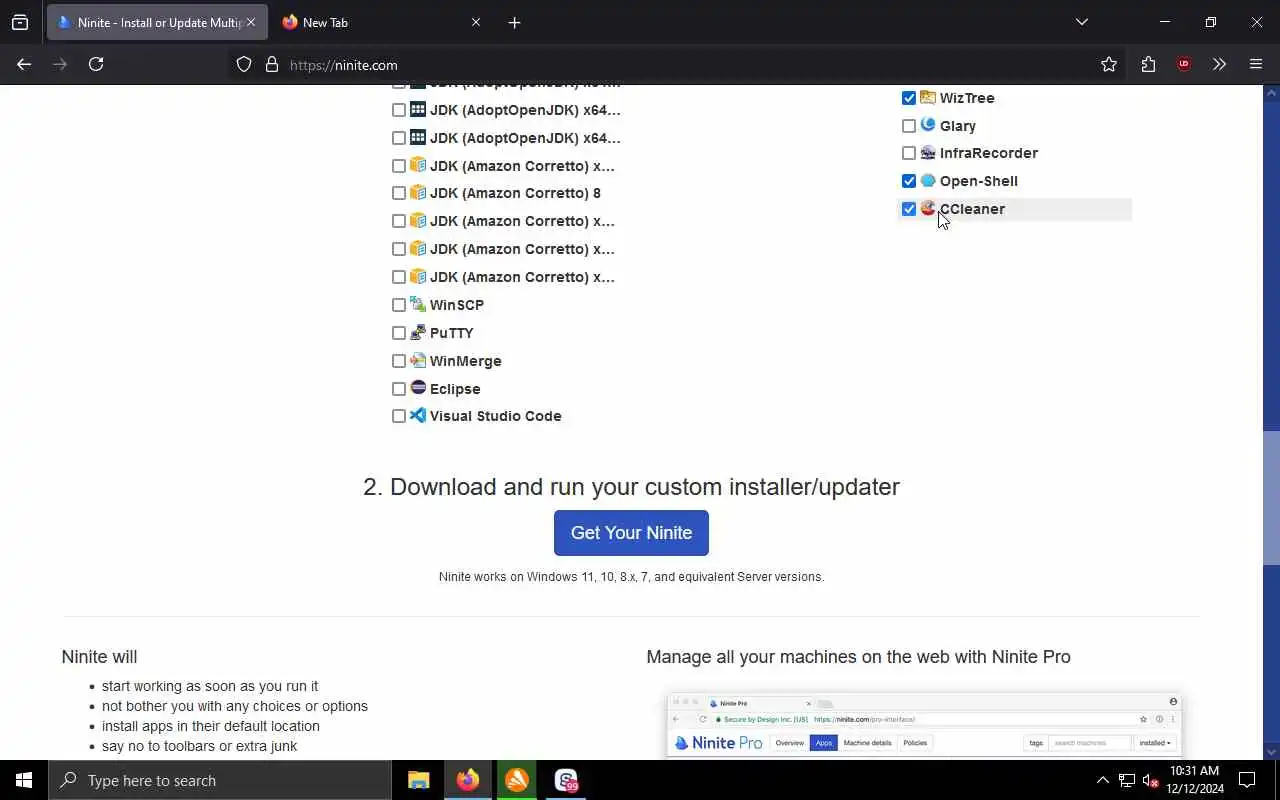Click the scrollbar up arrow
1280x800 pixels.
pos(1272,92)
